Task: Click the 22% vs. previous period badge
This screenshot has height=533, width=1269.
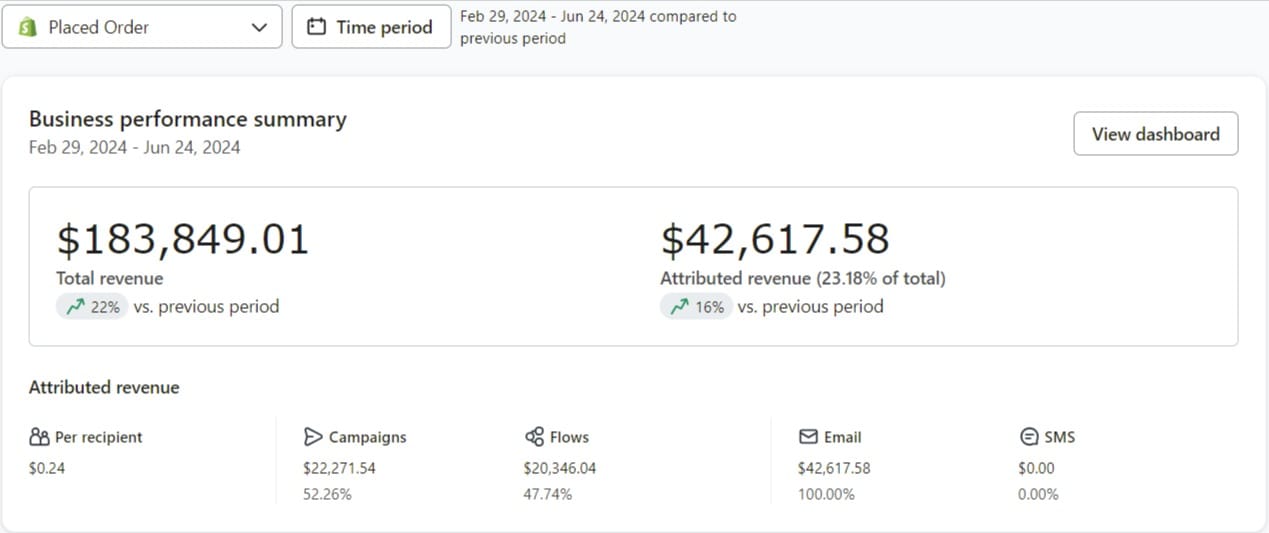Action: click(x=93, y=307)
